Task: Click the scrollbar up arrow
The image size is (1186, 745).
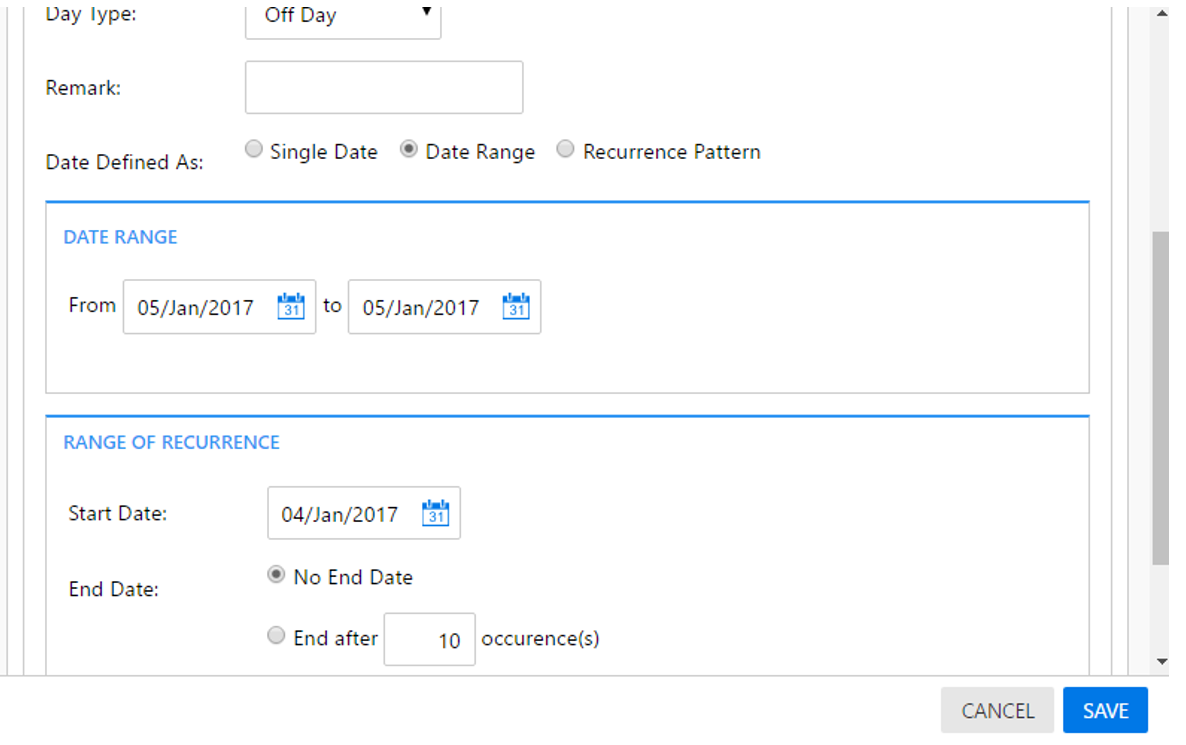Action: (1162, 14)
